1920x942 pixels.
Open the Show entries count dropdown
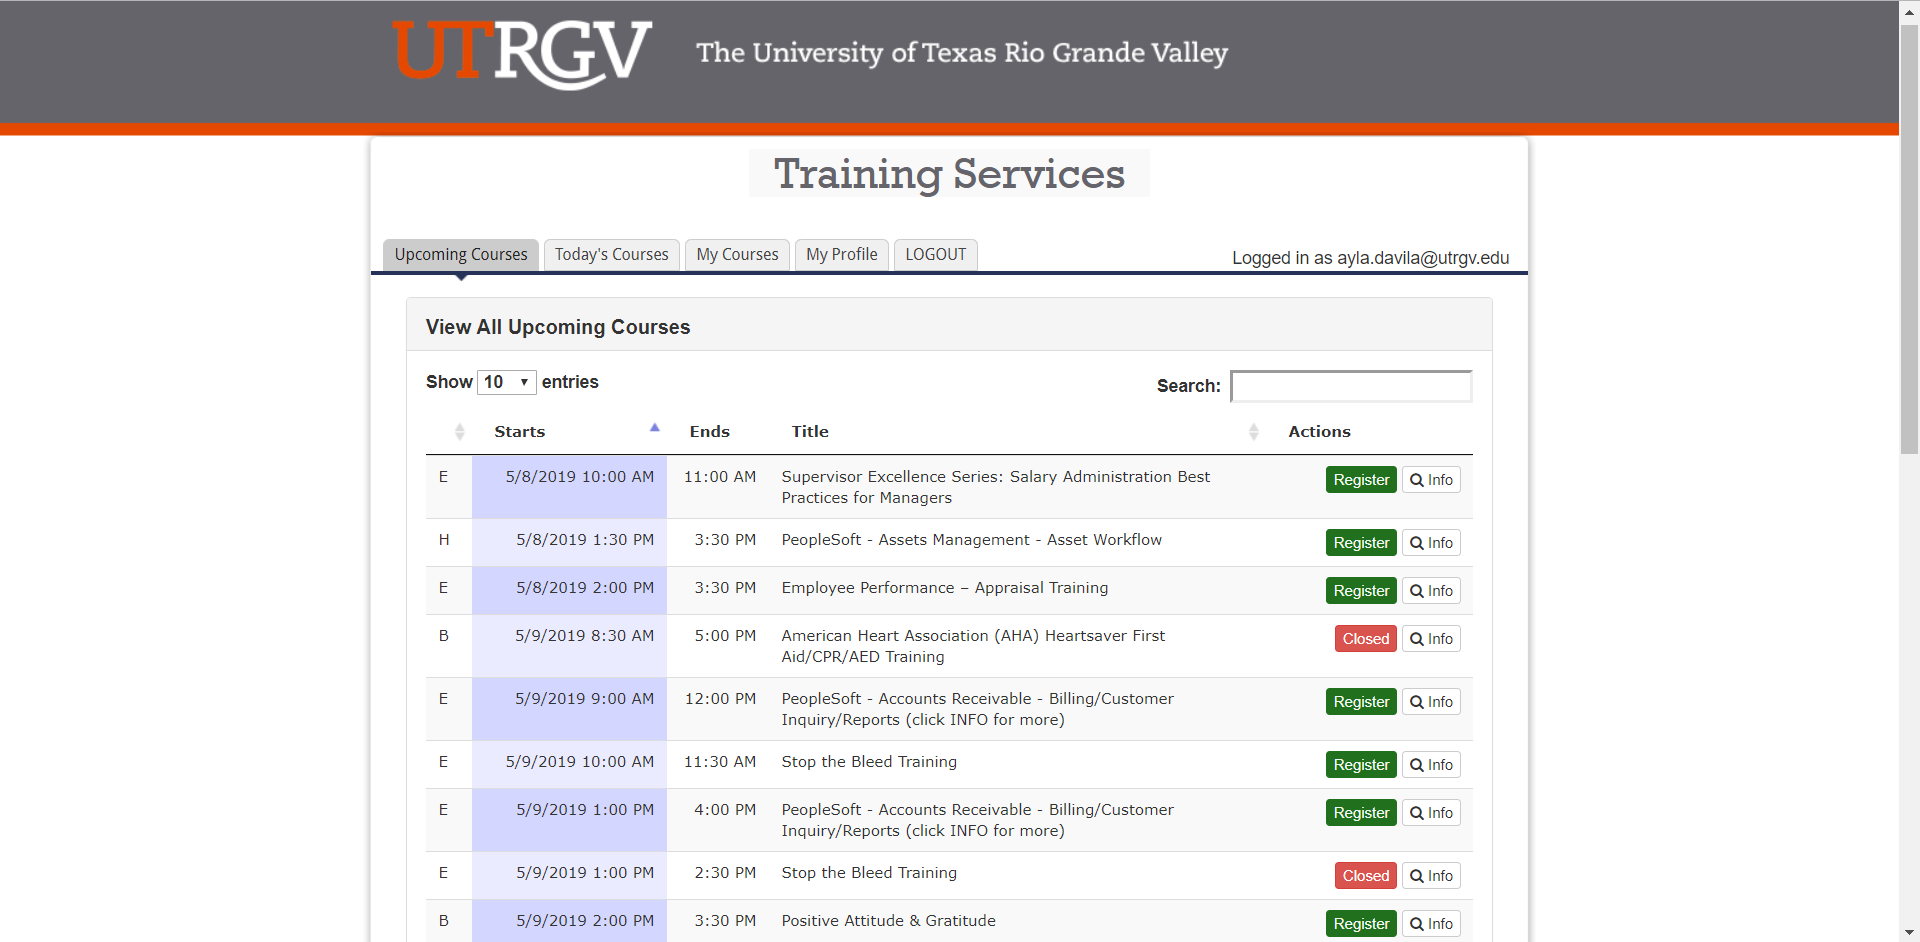[x=506, y=382]
